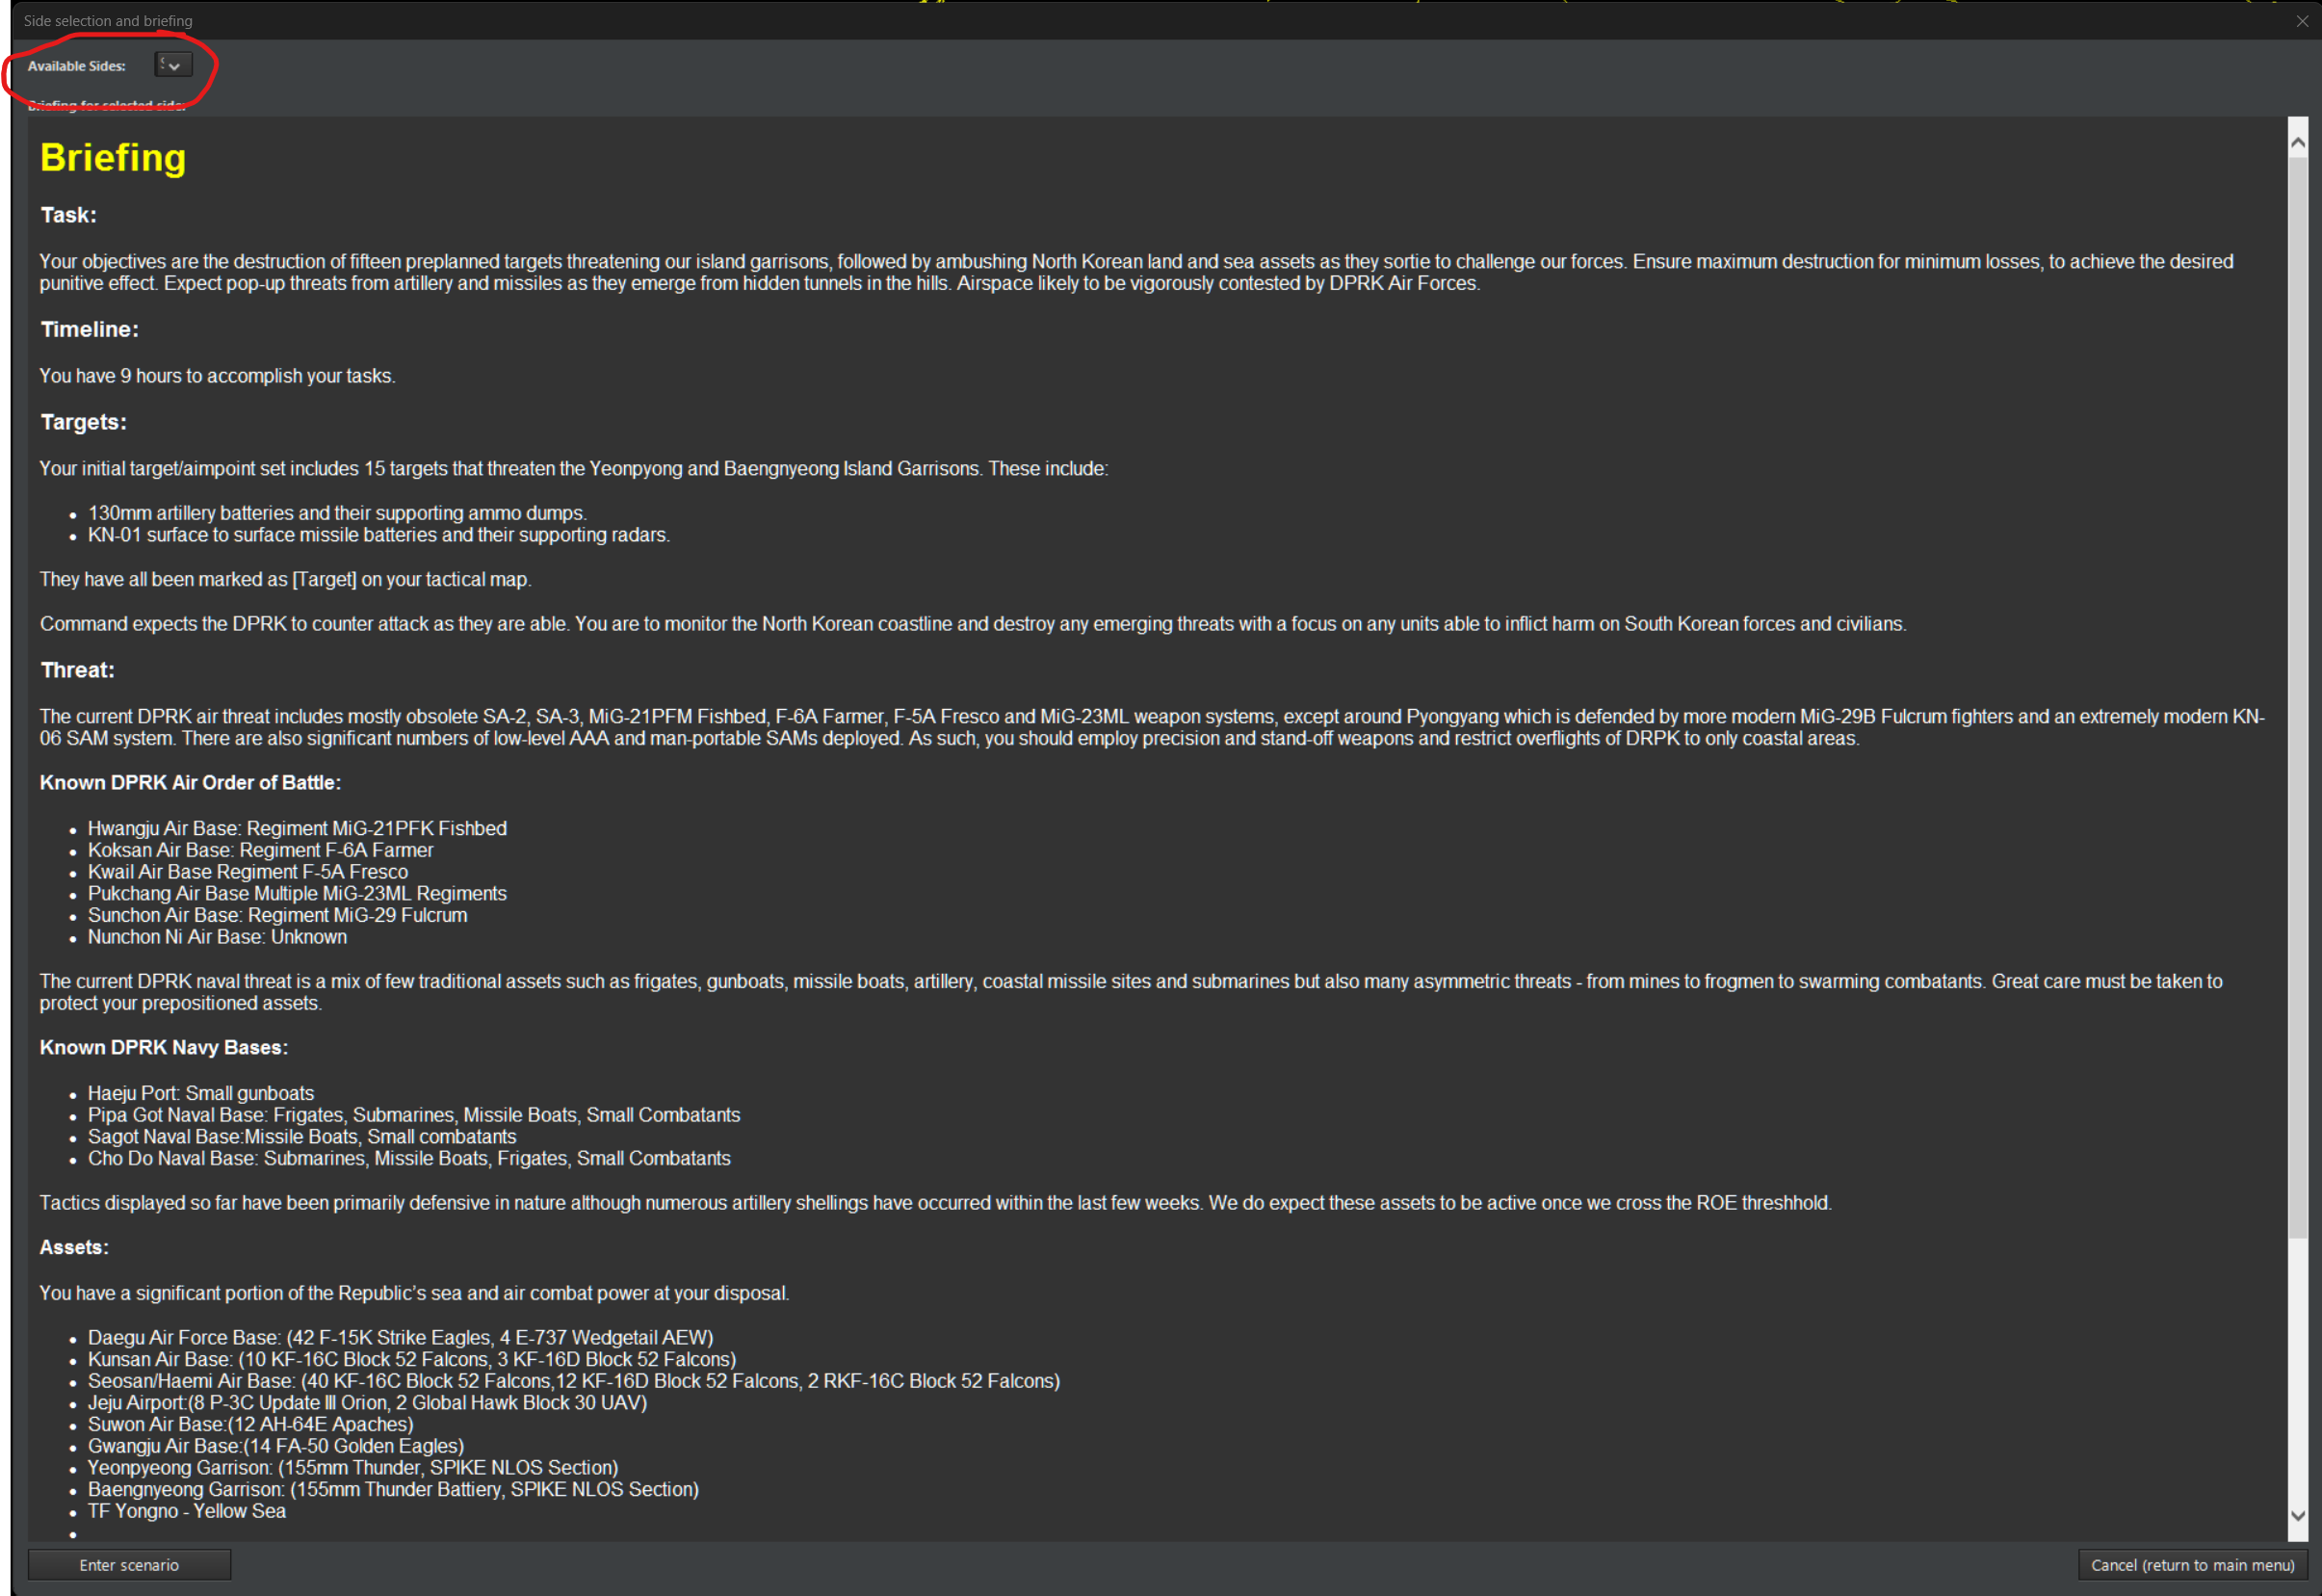Close the Side selection and briefing window

pos(2302,21)
